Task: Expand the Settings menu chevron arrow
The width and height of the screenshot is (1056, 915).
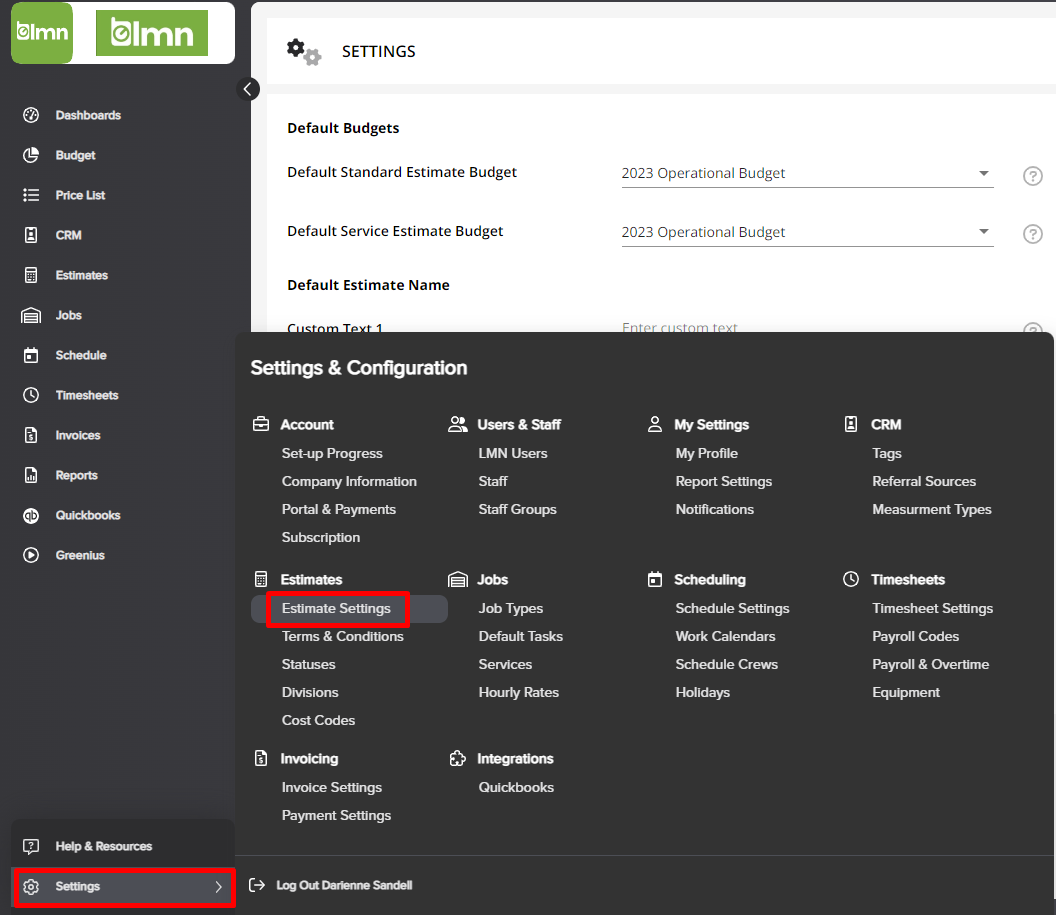Action: [x=218, y=887]
